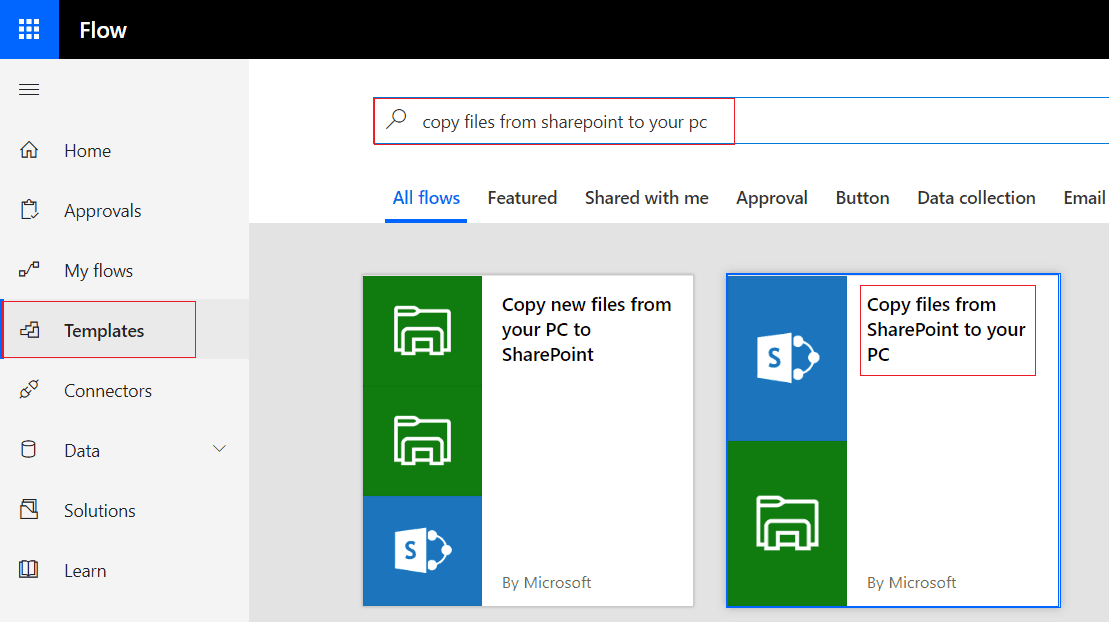The height and width of the screenshot is (622, 1109).
Task: Open the Copy new files to SharePoint template
Action: tap(527, 440)
